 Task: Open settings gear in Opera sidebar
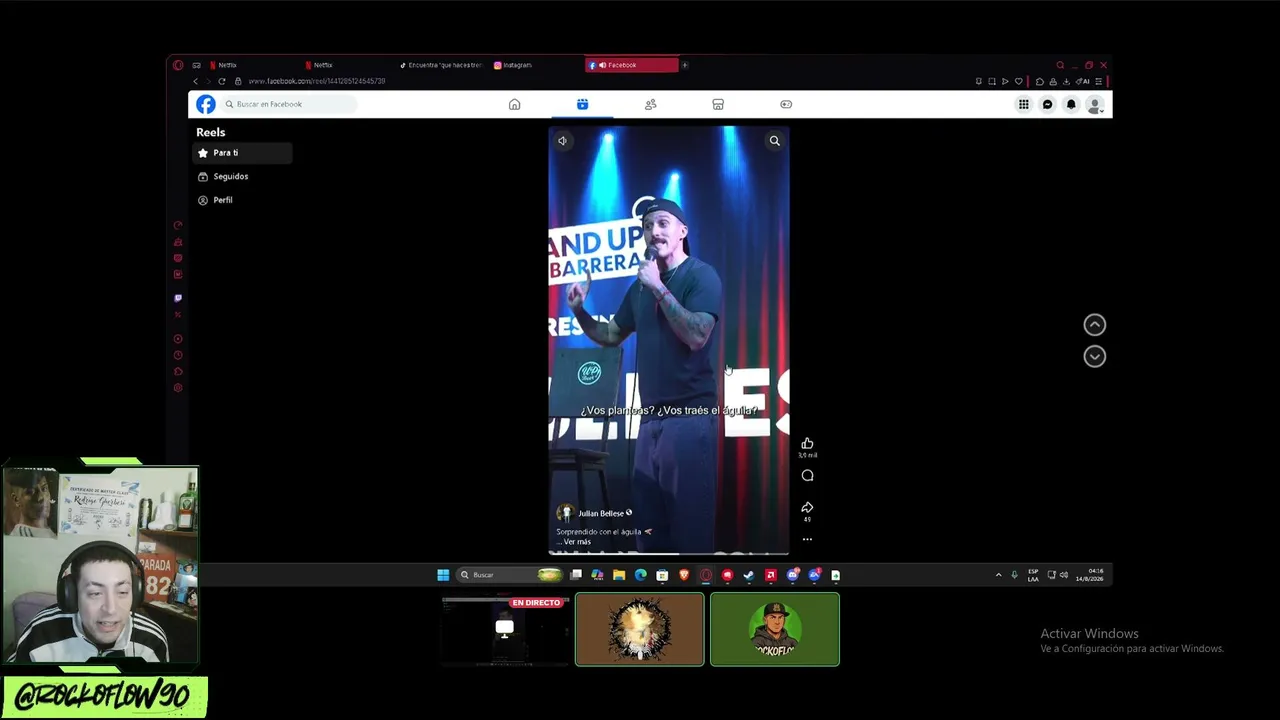tap(178, 388)
